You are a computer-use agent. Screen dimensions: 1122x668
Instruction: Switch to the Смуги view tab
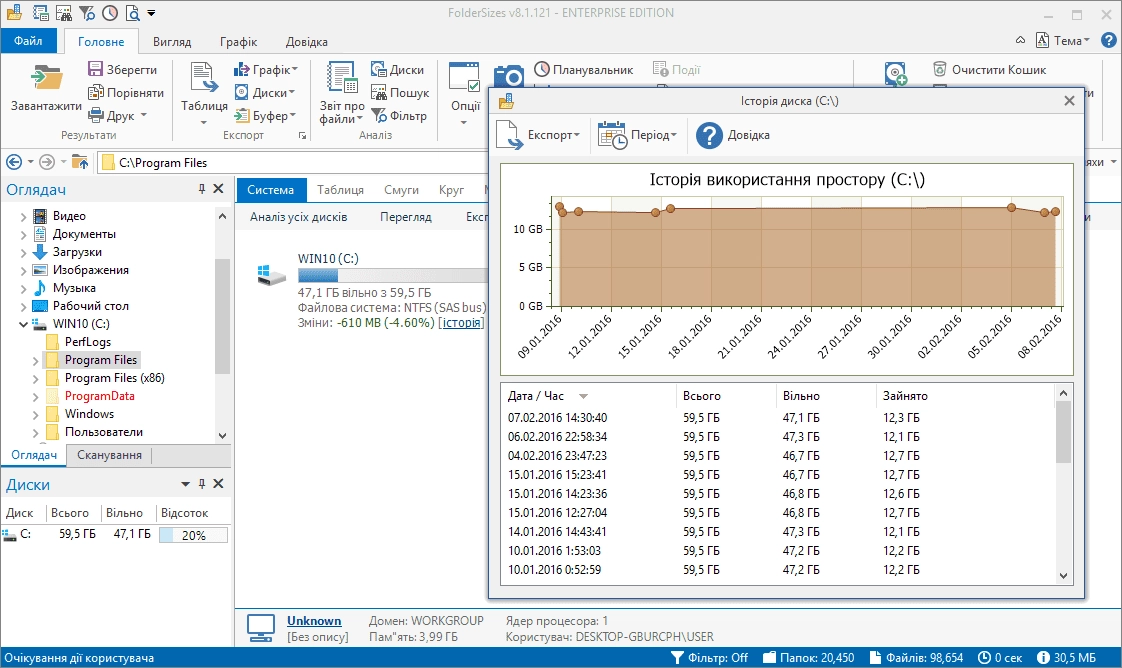click(401, 190)
